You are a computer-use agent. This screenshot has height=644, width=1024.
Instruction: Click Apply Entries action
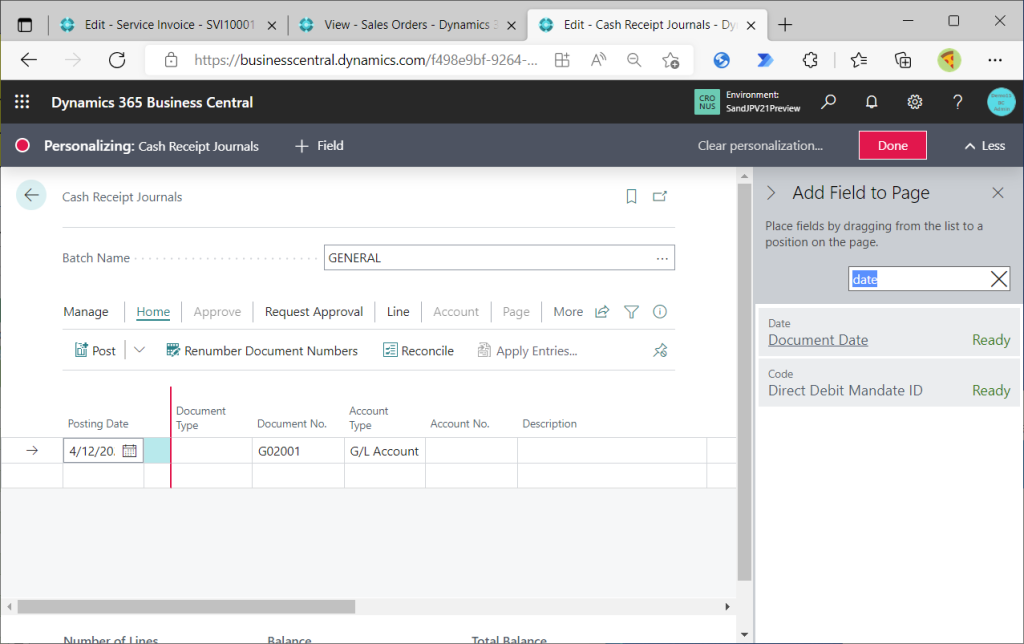tap(528, 351)
